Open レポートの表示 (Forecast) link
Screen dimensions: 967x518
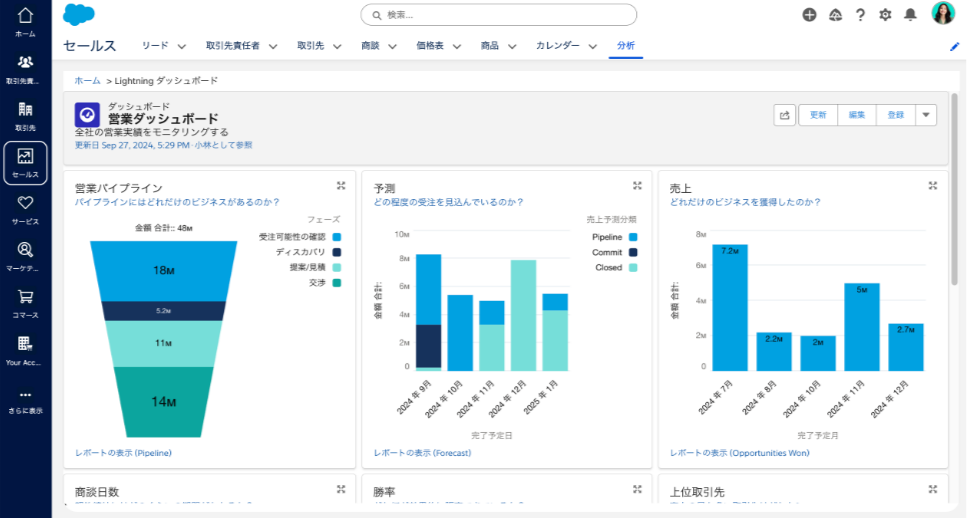pyautogui.click(x=422, y=453)
